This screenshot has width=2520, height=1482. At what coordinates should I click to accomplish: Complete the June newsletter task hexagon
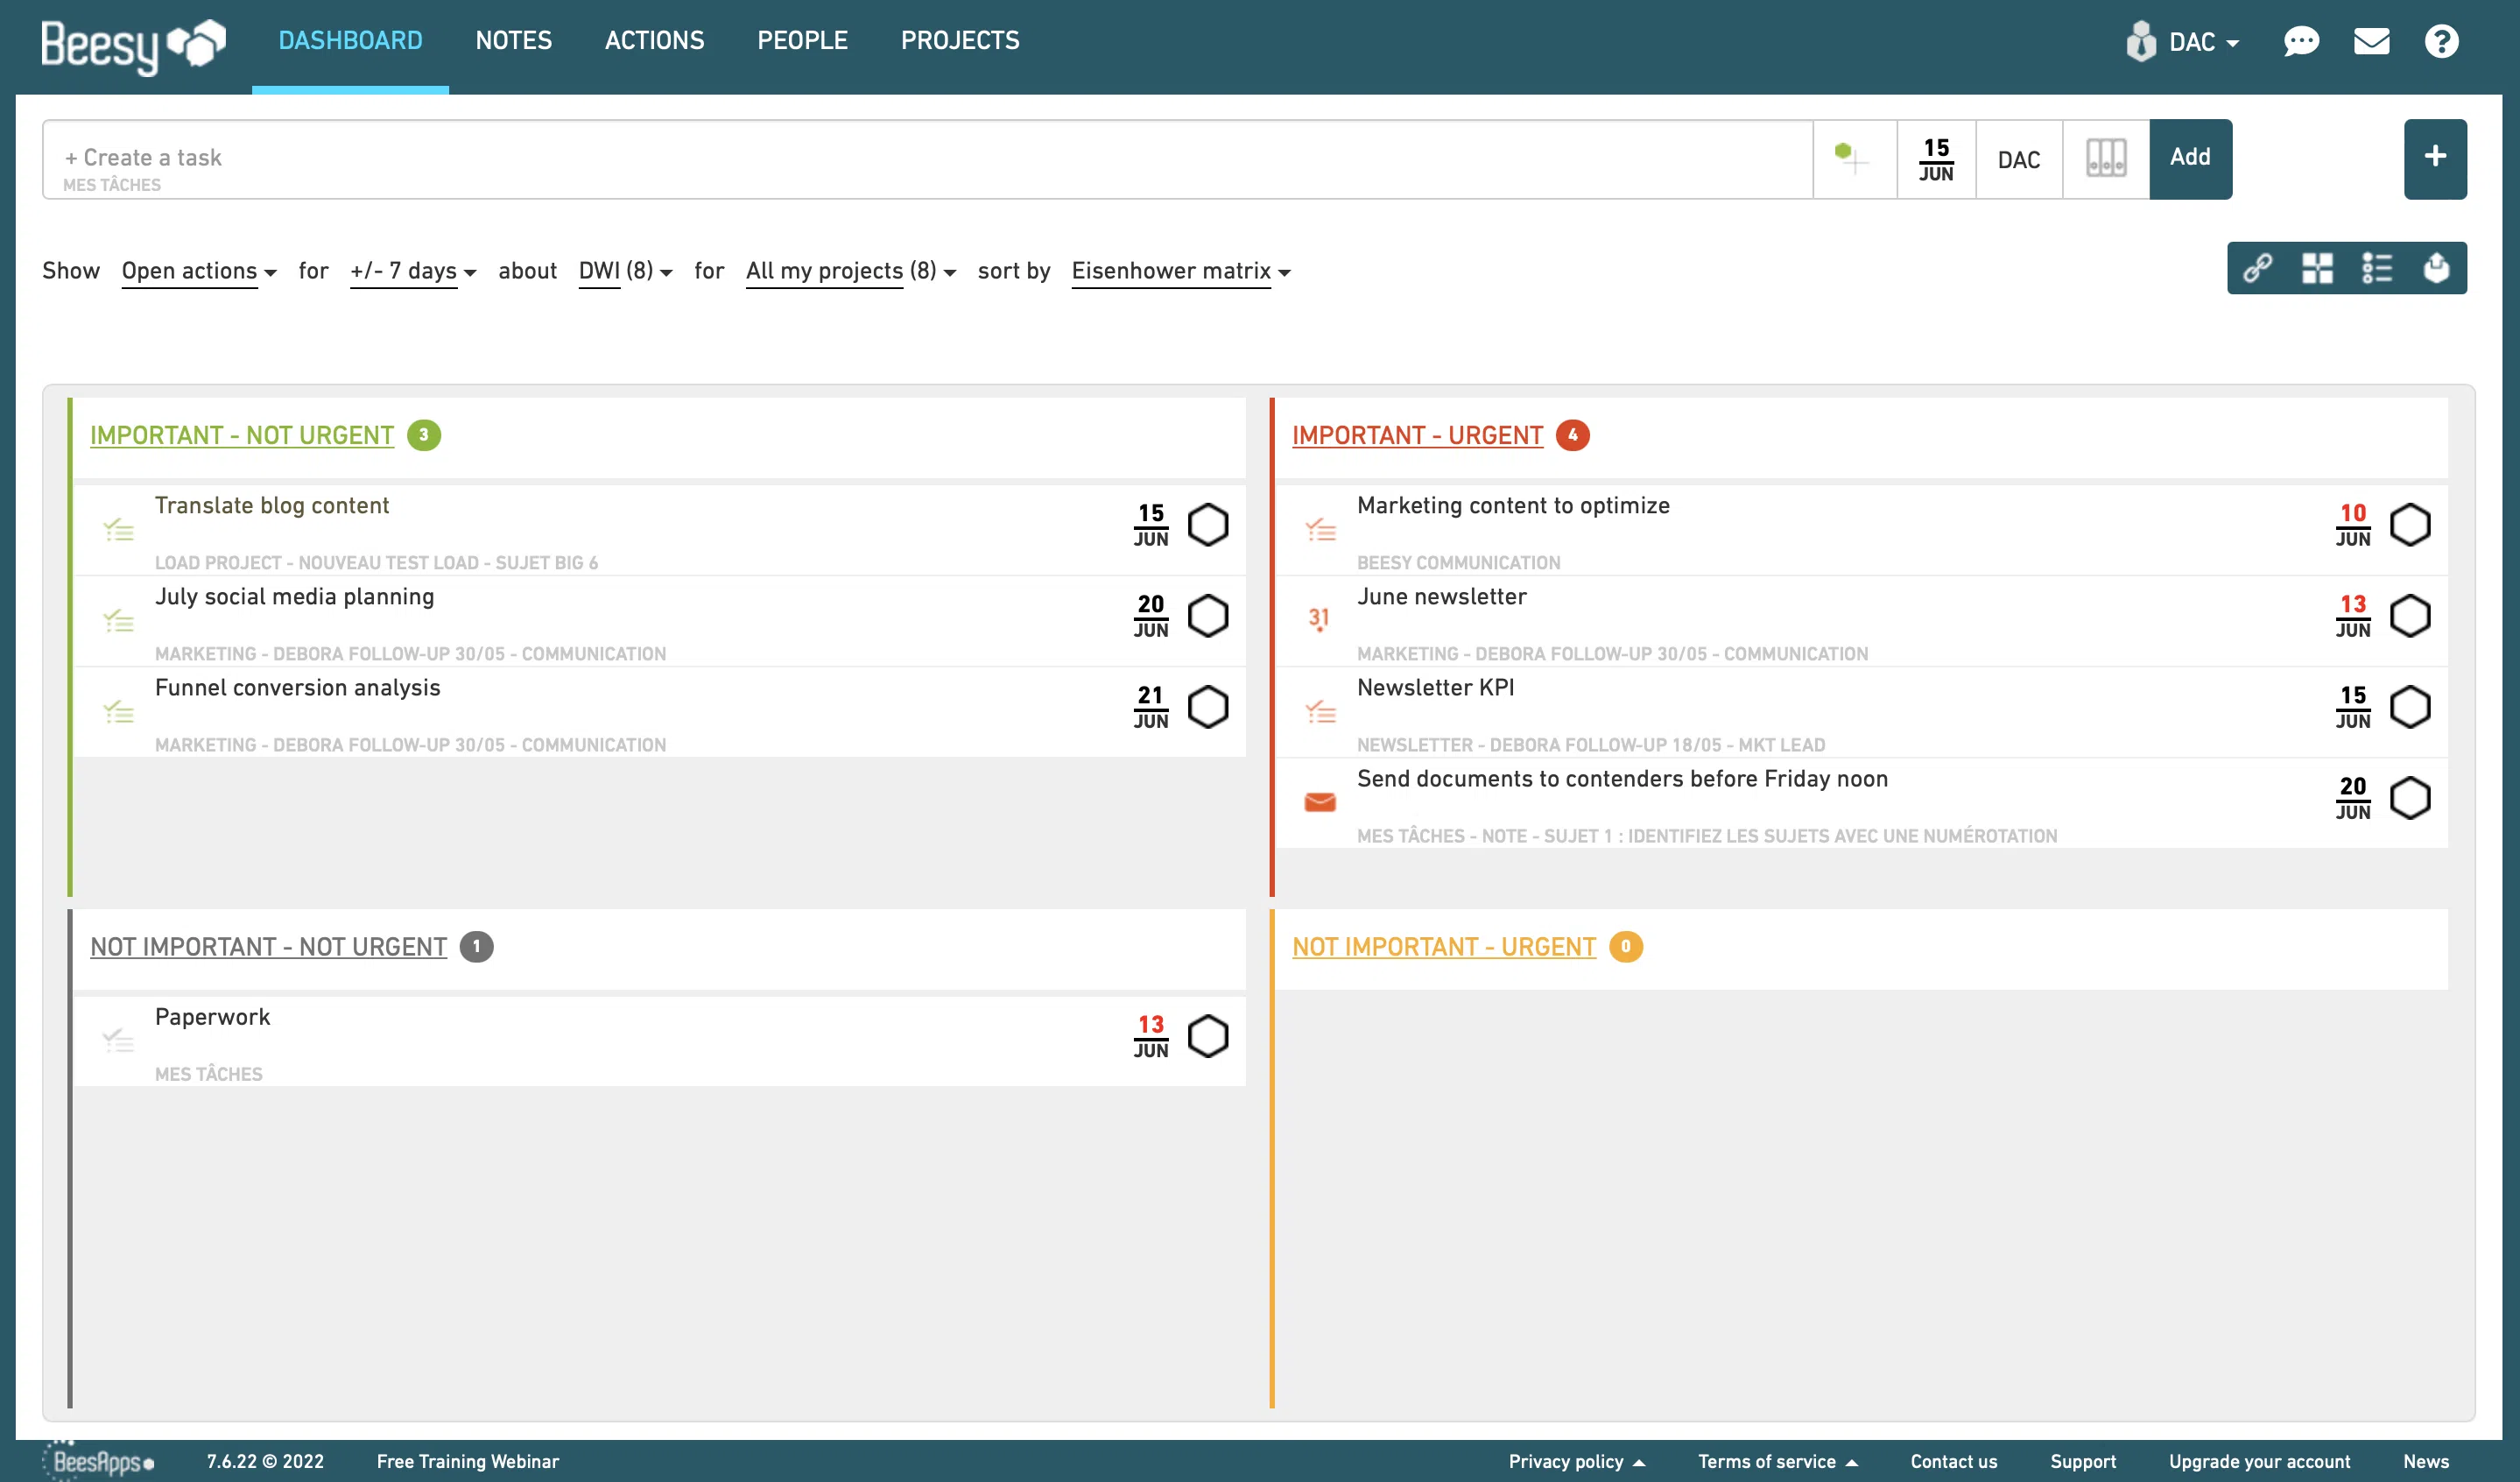coord(2410,616)
